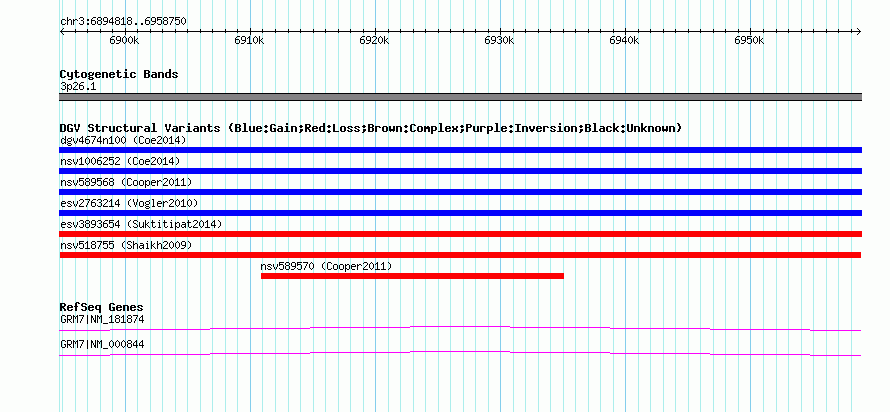Image resolution: width=890 pixels, height=412 pixels.
Task: Click the 6900k ruler tick label
Action: coord(124,40)
